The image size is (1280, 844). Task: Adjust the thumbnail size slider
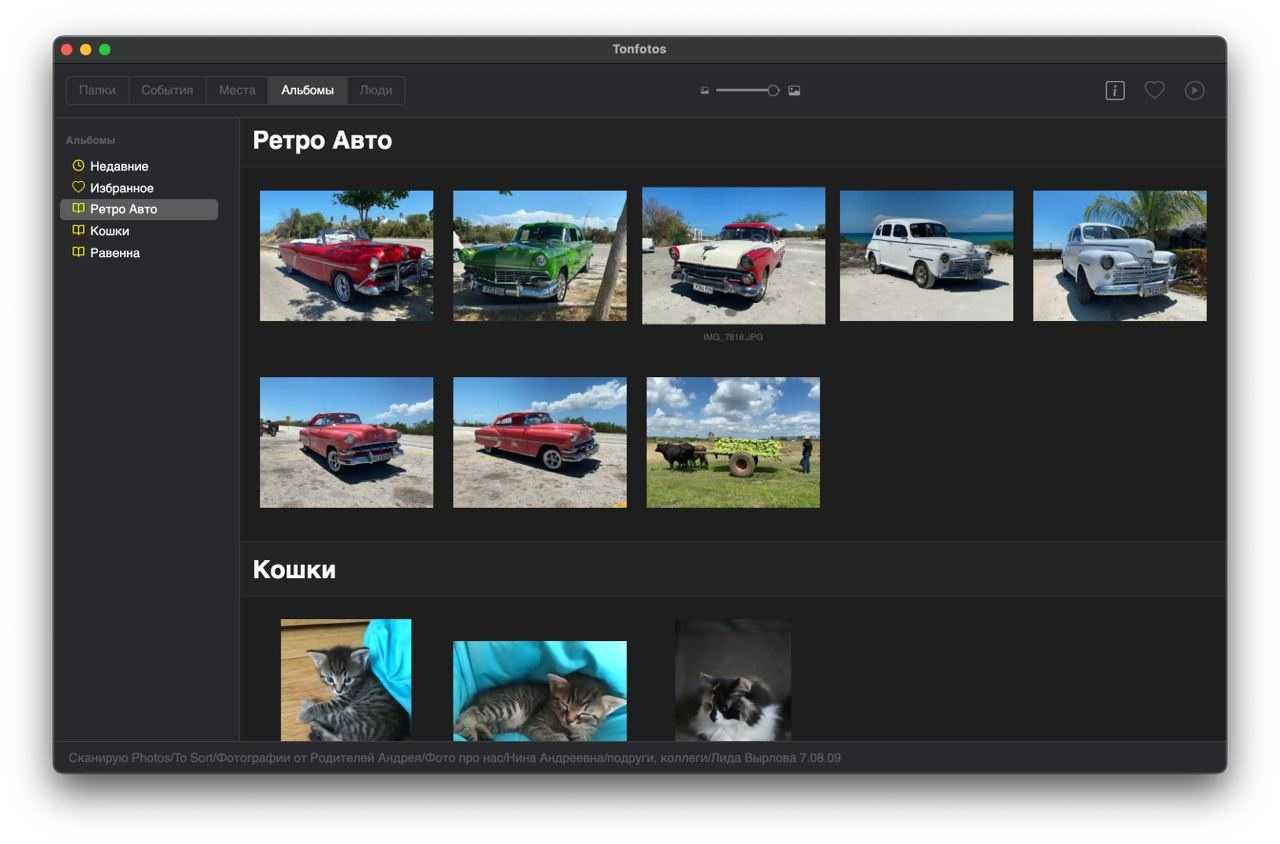click(772, 91)
